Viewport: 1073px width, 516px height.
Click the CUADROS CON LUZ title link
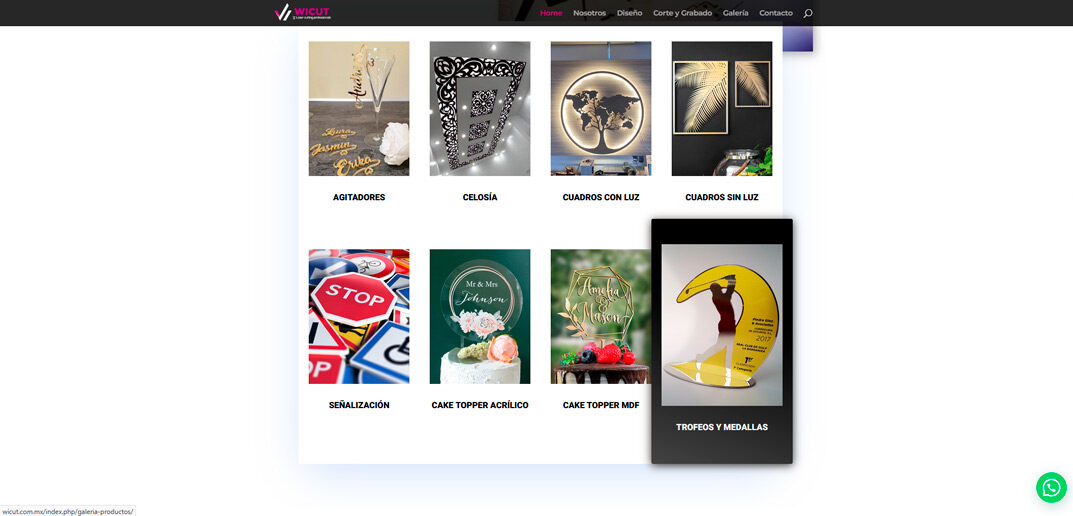[601, 197]
